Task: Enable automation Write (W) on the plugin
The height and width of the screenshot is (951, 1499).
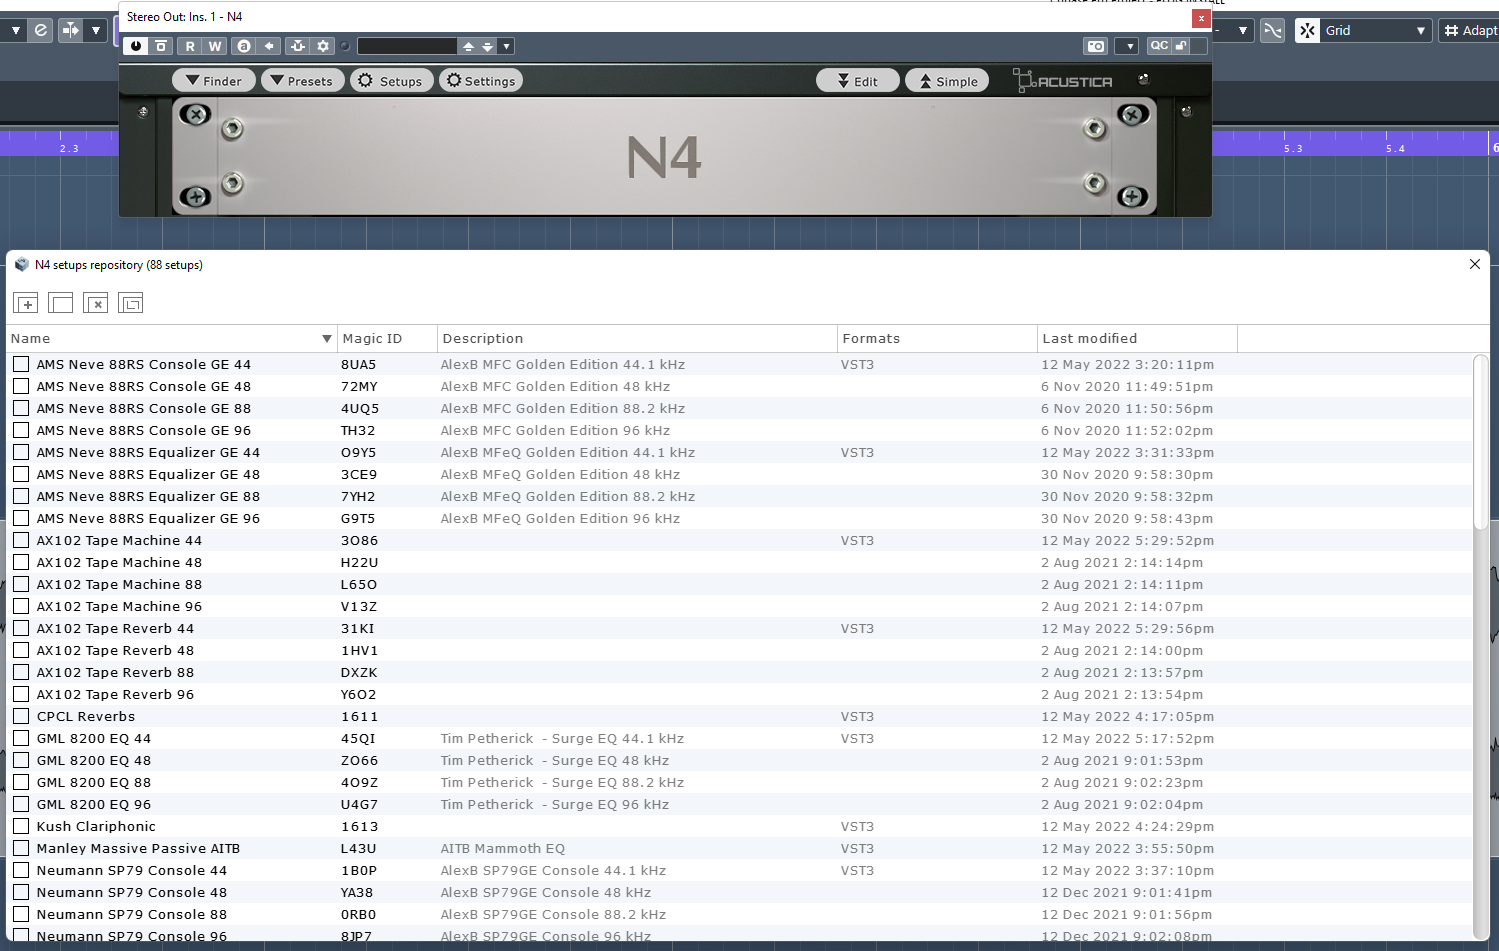Action: tap(215, 46)
